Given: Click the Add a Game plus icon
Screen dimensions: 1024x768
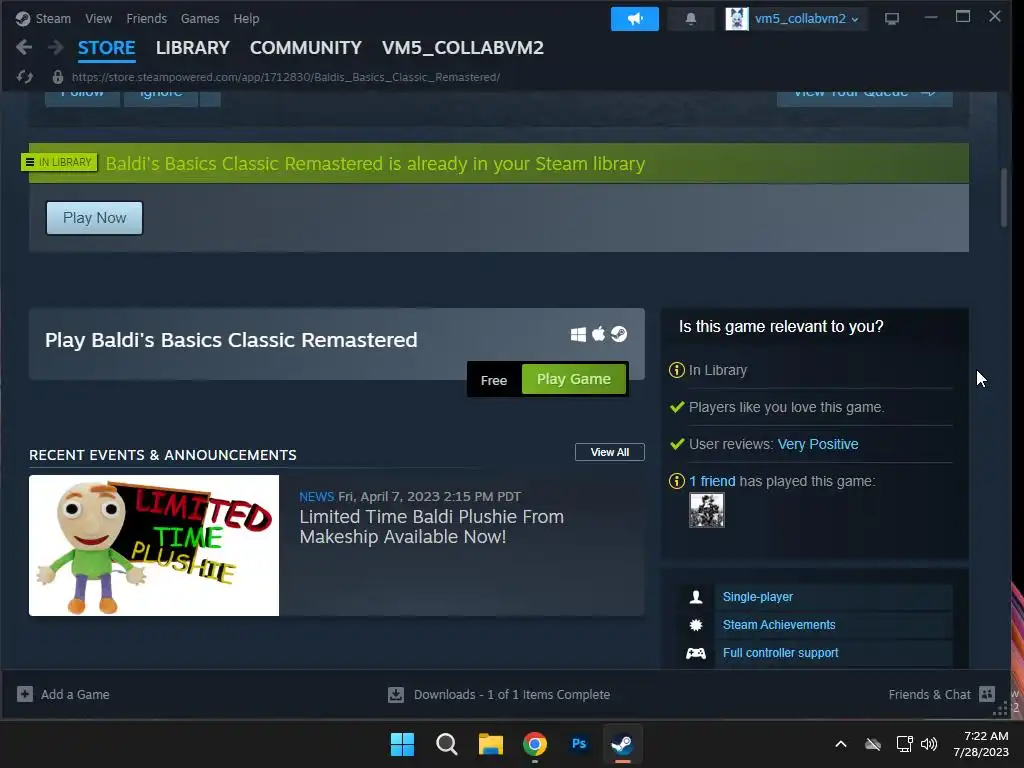Looking at the screenshot, I should click(25, 694).
